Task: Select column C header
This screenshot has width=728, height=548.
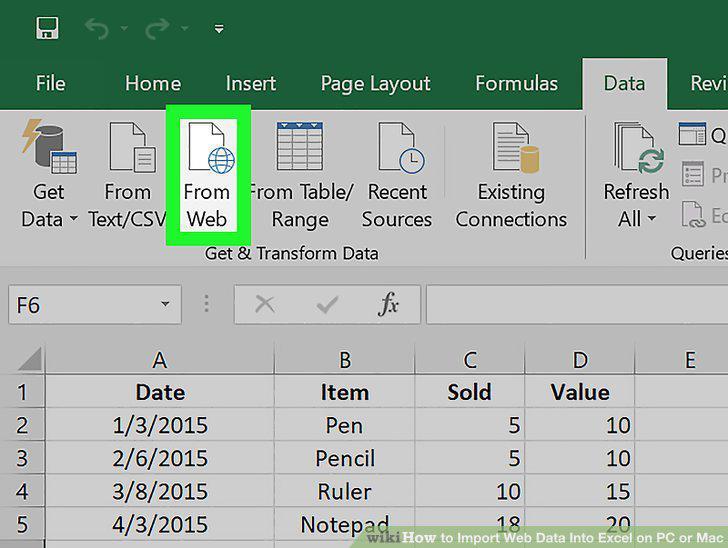Action: point(470,359)
